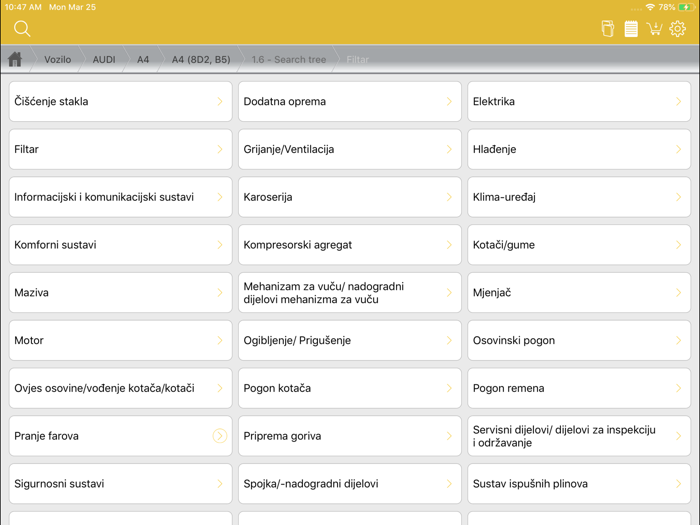
Task: Open Pogon kotača category
Action: click(350, 388)
